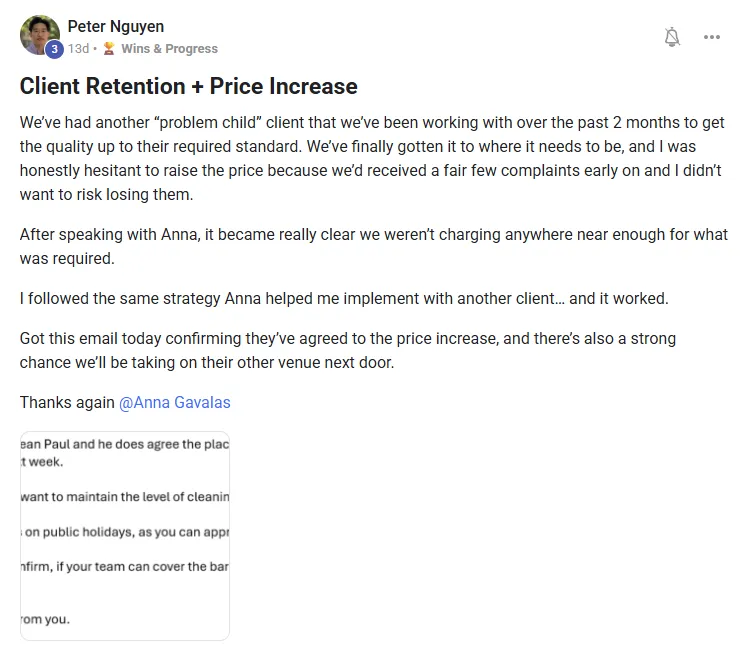Open the @Anna Gavalas mention
This screenshot has height=652, width=754.
pyautogui.click(x=174, y=402)
